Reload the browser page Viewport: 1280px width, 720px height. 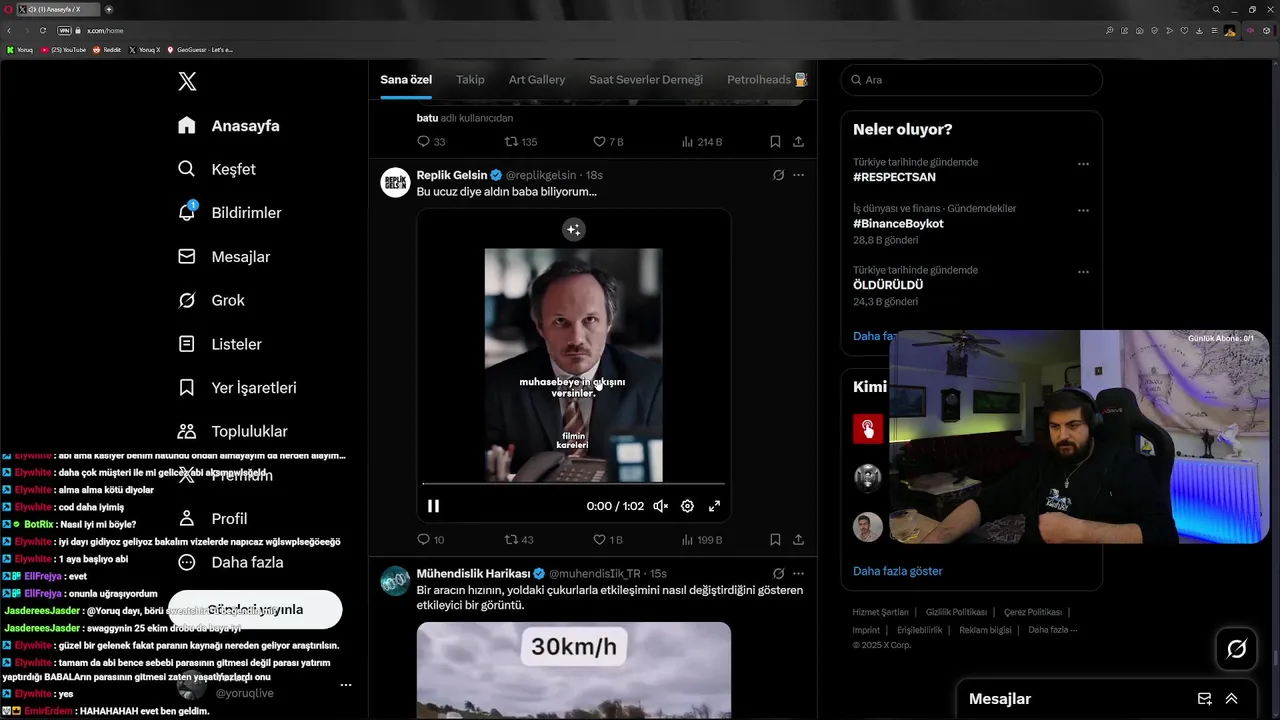[x=43, y=31]
